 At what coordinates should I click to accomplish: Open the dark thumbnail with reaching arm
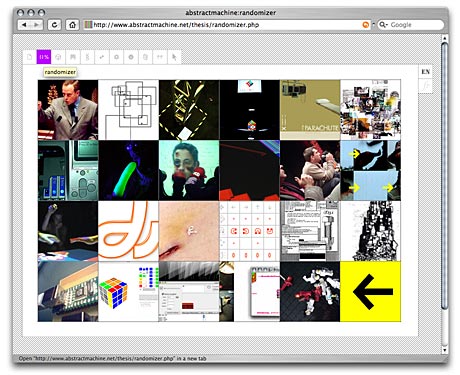coord(68,231)
